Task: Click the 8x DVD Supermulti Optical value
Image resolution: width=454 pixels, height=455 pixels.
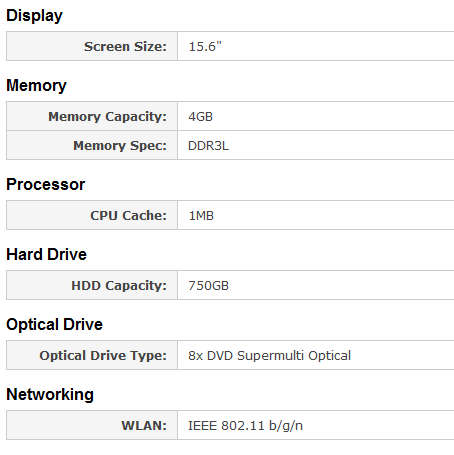Action: 270,356
